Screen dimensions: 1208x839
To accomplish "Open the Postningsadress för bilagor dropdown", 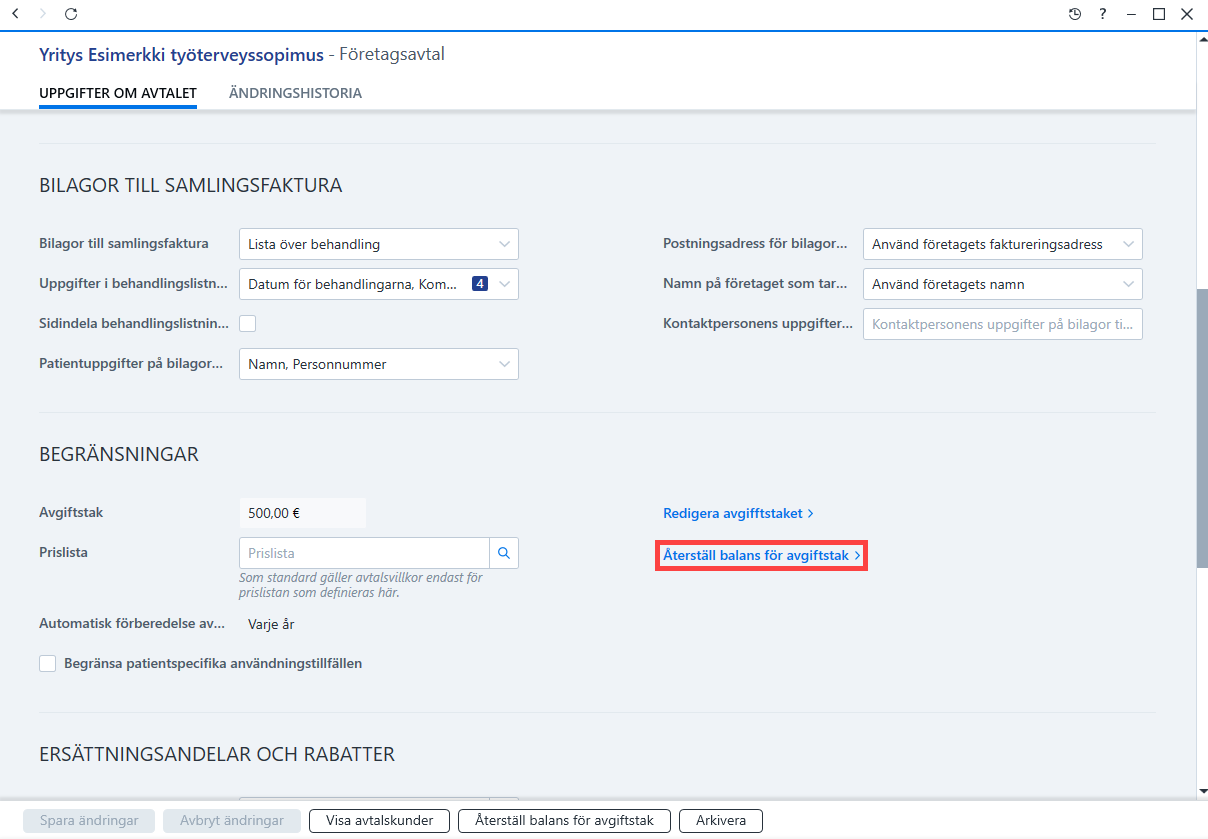I will coord(1003,244).
